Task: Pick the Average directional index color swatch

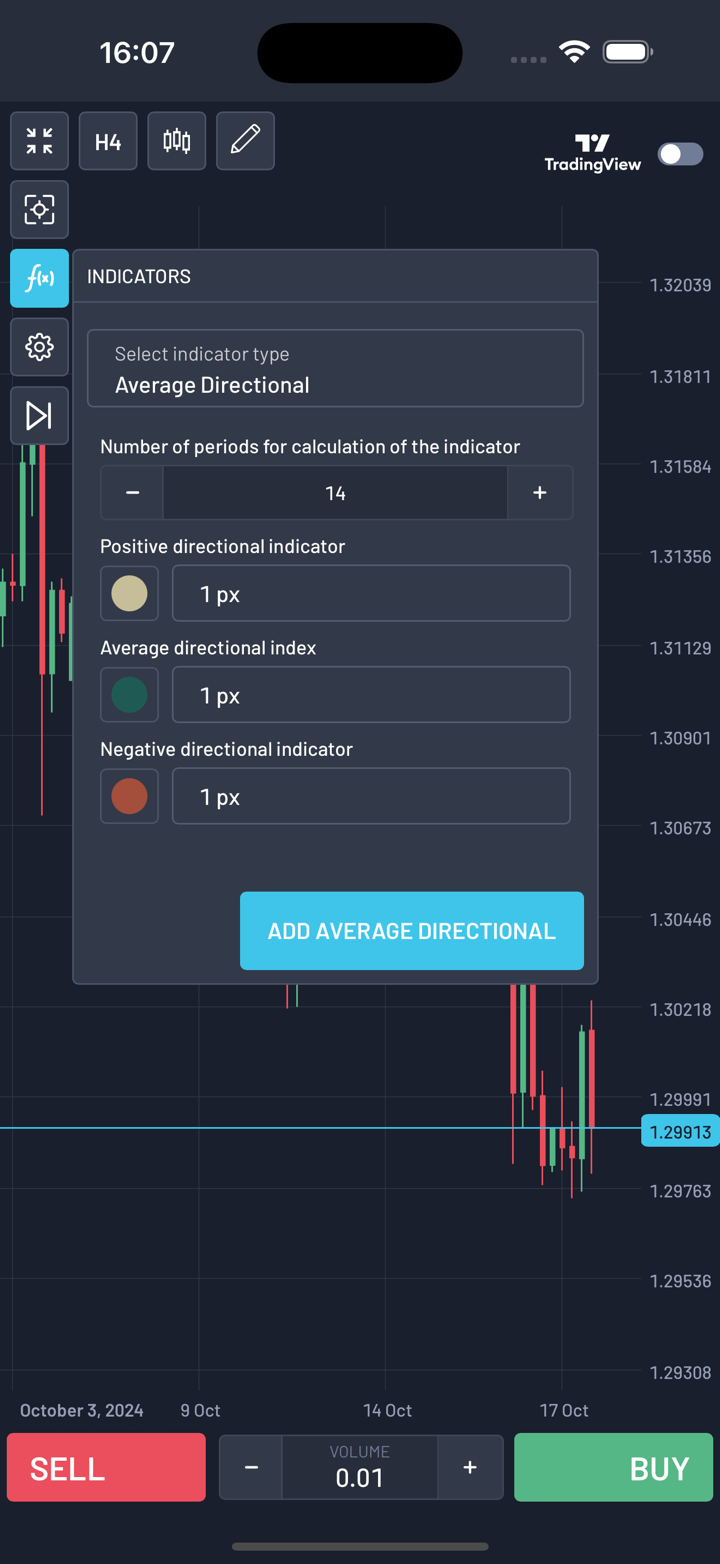Action: pos(129,695)
